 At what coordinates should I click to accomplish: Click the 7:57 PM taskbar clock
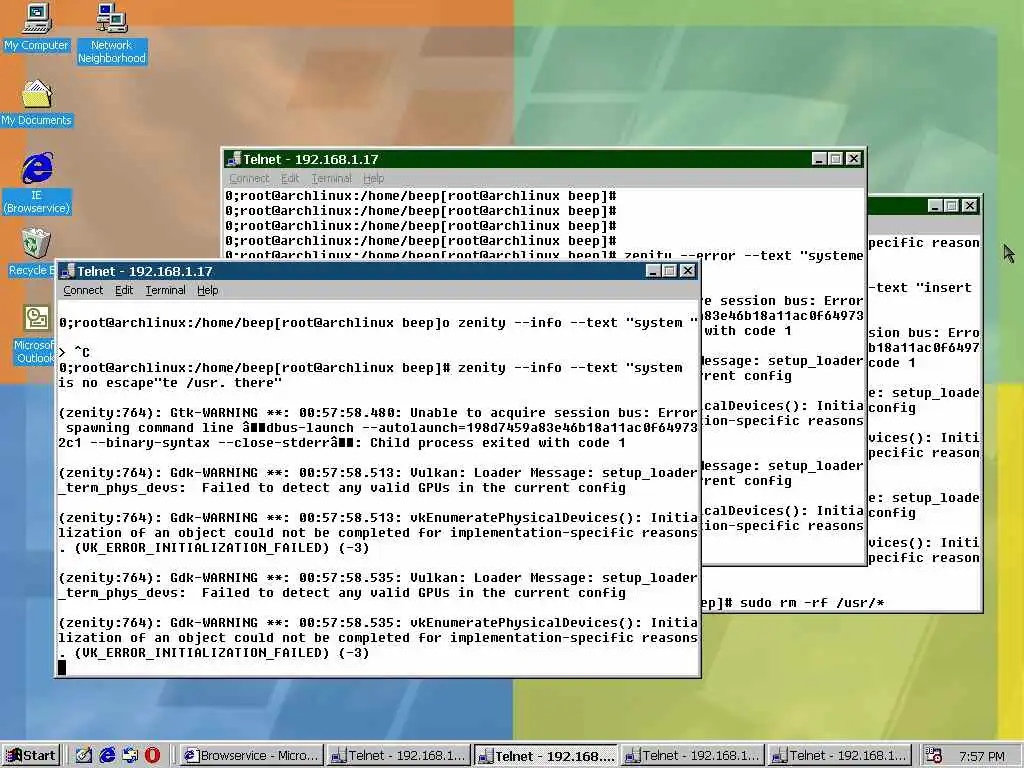point(982,756)
